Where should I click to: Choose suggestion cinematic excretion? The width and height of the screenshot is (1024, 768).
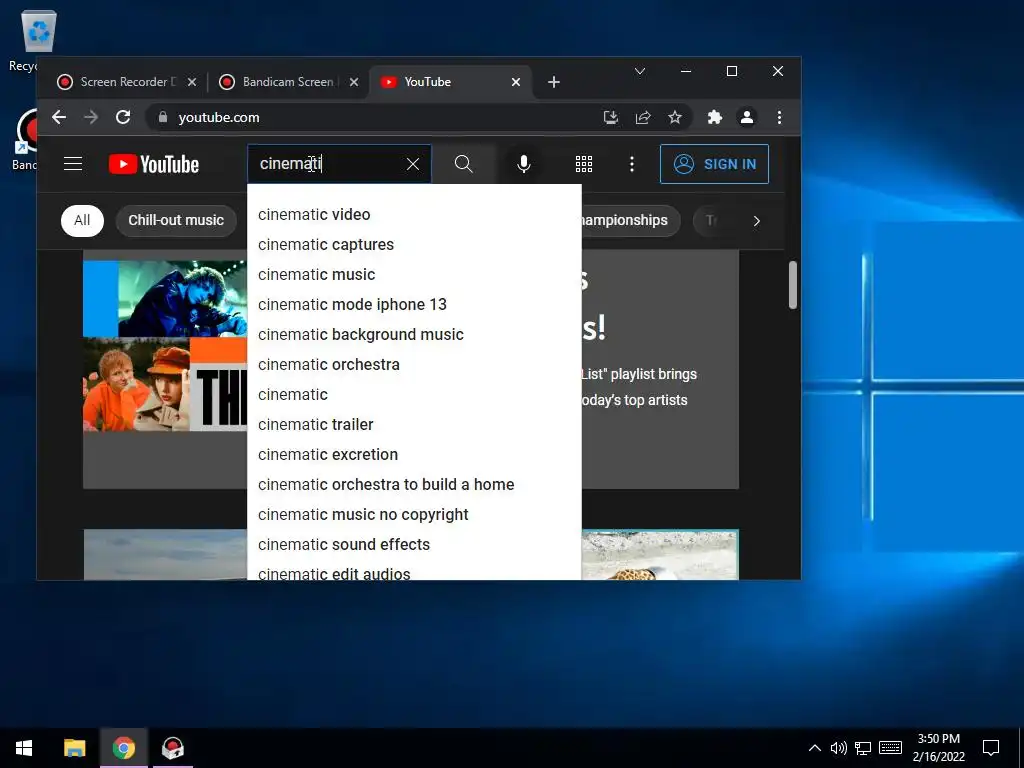tap(414, 455)
